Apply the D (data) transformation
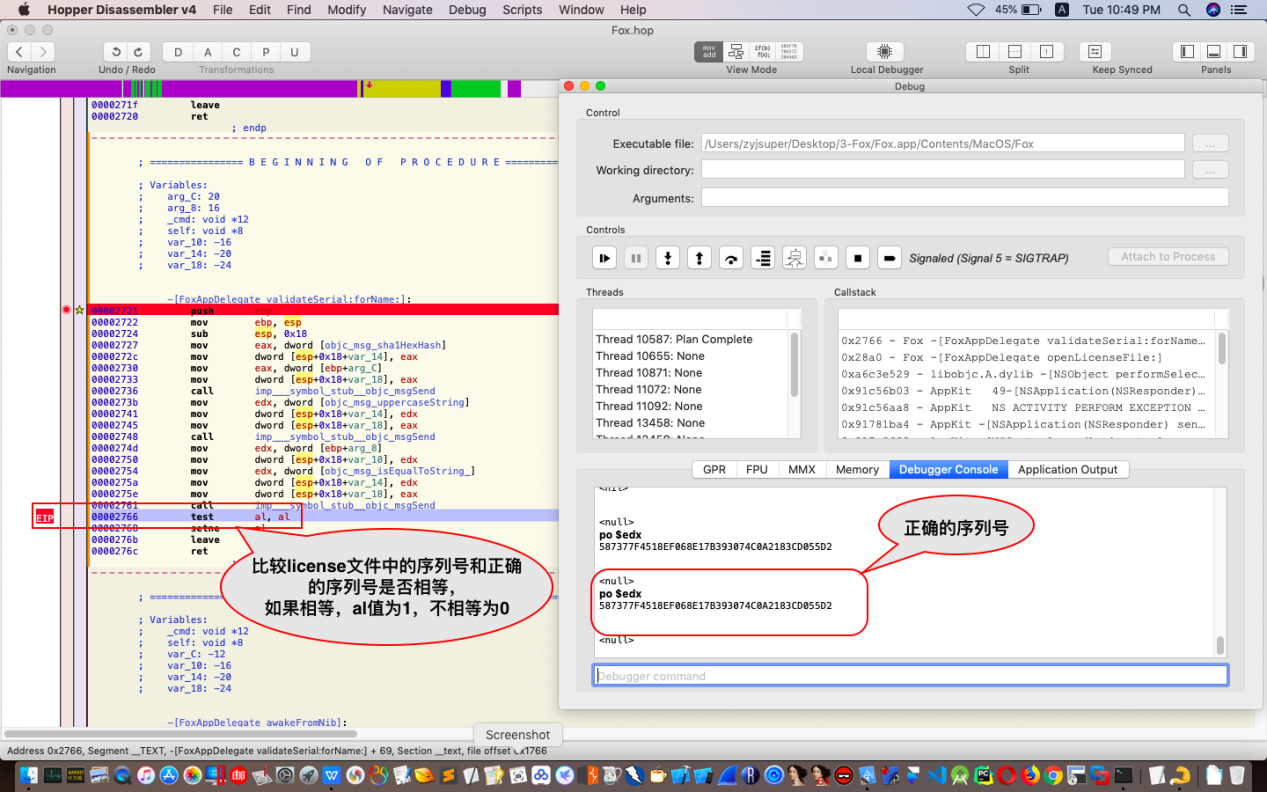 (178, 52)
